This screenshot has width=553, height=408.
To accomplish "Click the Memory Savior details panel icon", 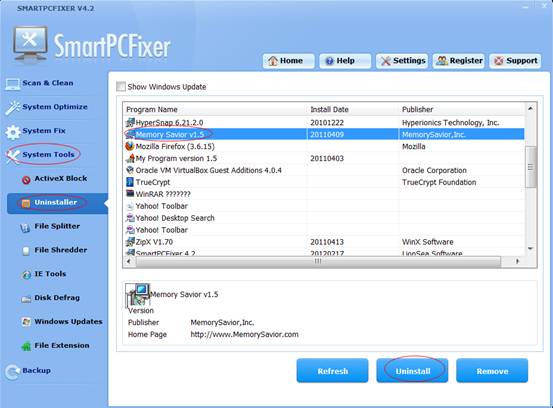I will click(138, 295).
